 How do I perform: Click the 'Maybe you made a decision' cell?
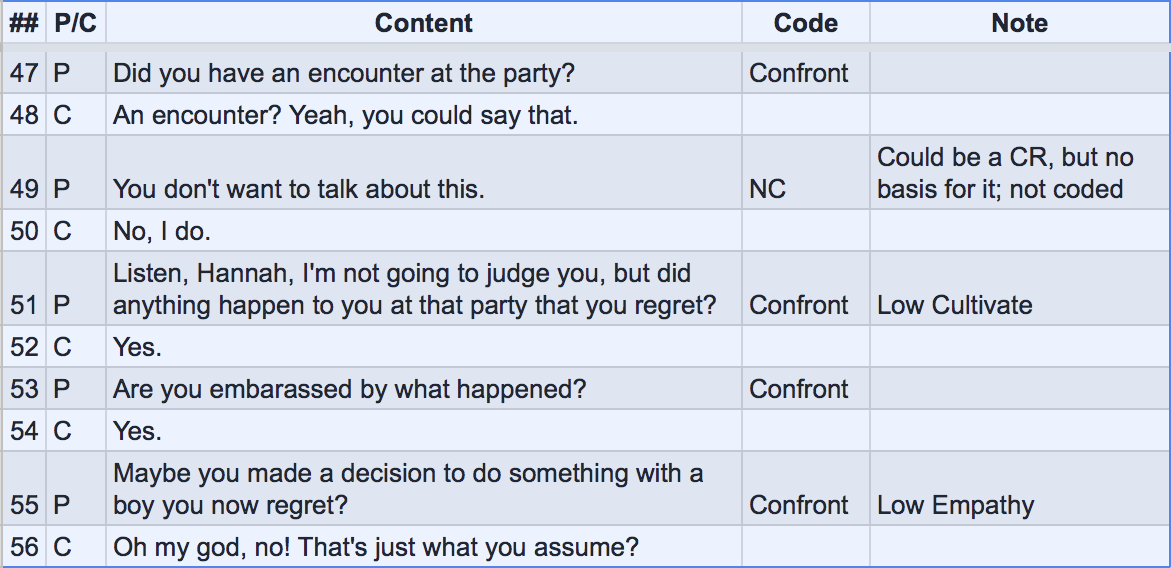407,489
